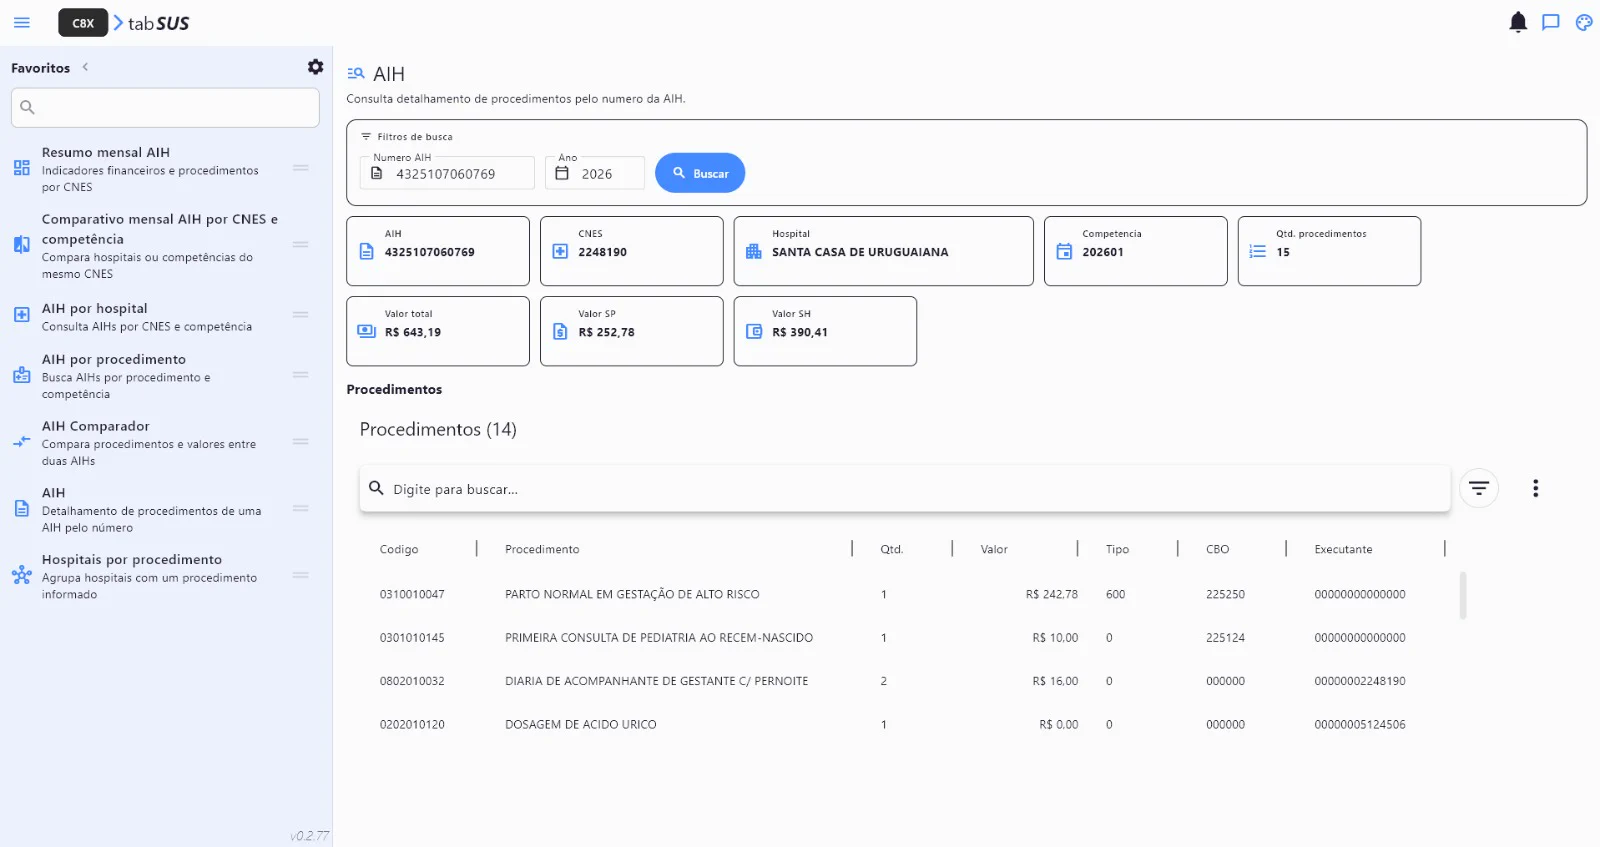Image resolution: width=1600 pixels, height=847 pixels.
Task: Select row PARTO NORMAL EM GESTAÇÃO DE ALTO RISCO
Action: pos(905,594)
